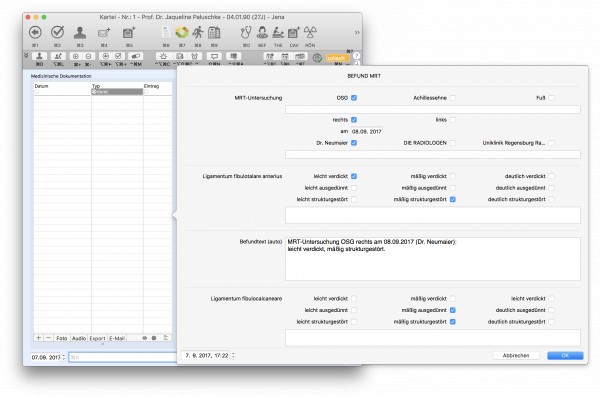Click the circled minus icon in second toolbar

coord(88,56)
